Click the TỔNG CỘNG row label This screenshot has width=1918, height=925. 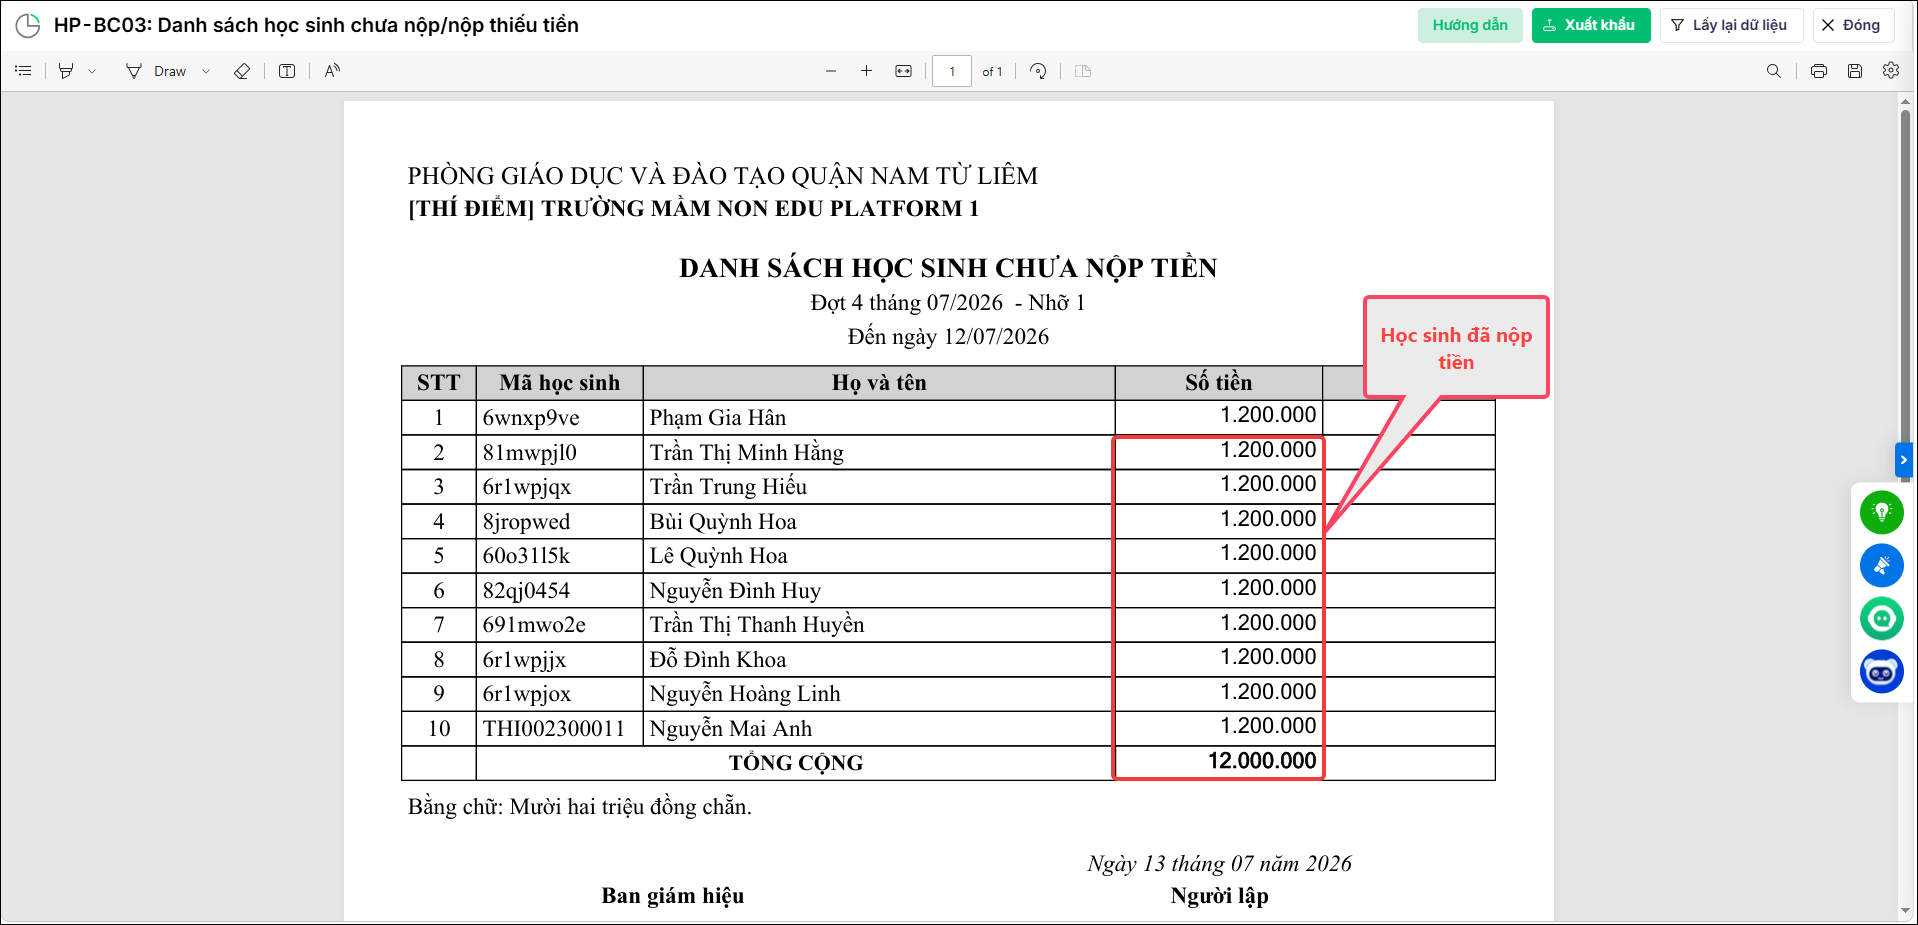[795, 763]
